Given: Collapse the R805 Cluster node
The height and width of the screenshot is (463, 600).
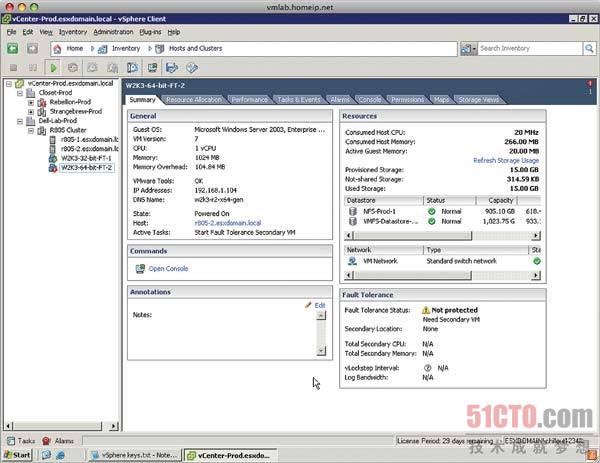Looking at the screenshot, I should (x=31, y=130).
